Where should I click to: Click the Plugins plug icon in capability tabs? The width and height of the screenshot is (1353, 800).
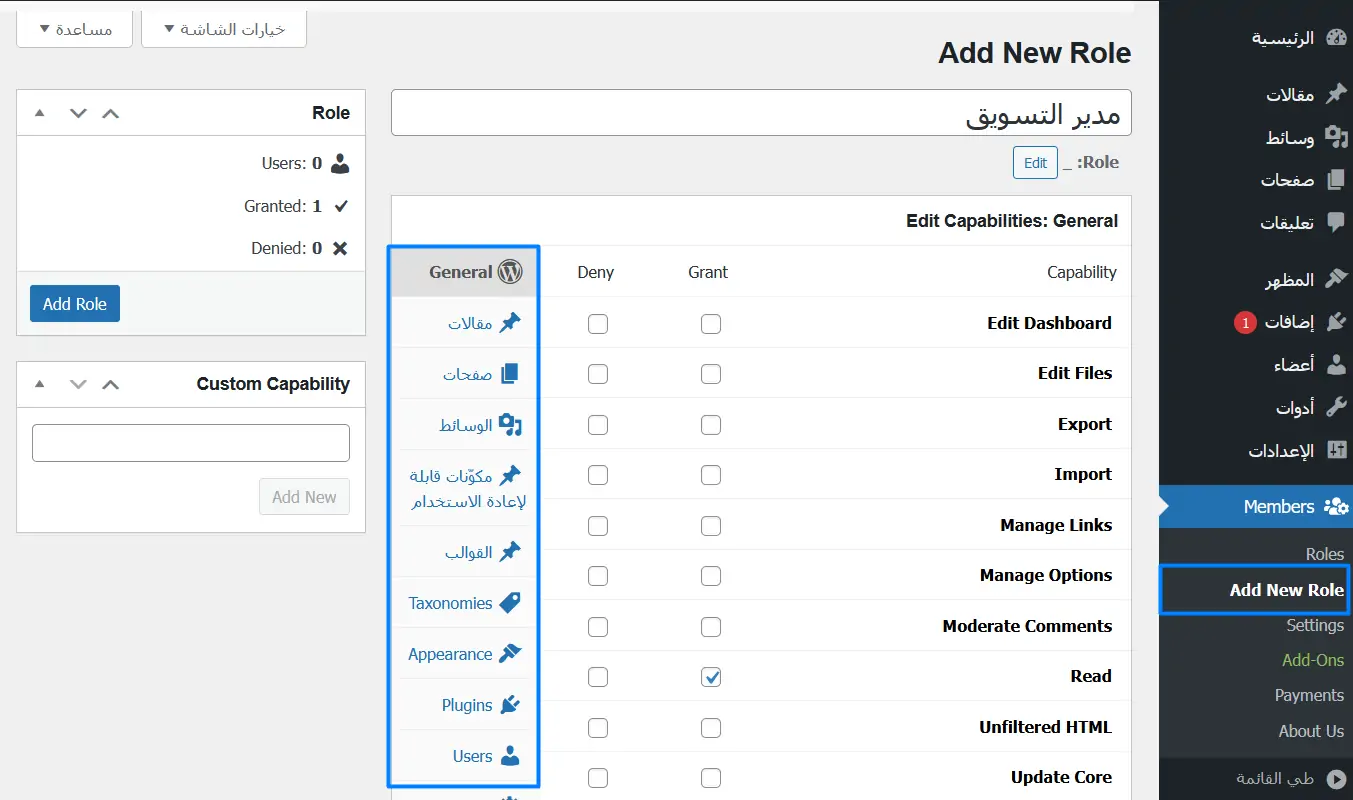pos(510,705)
